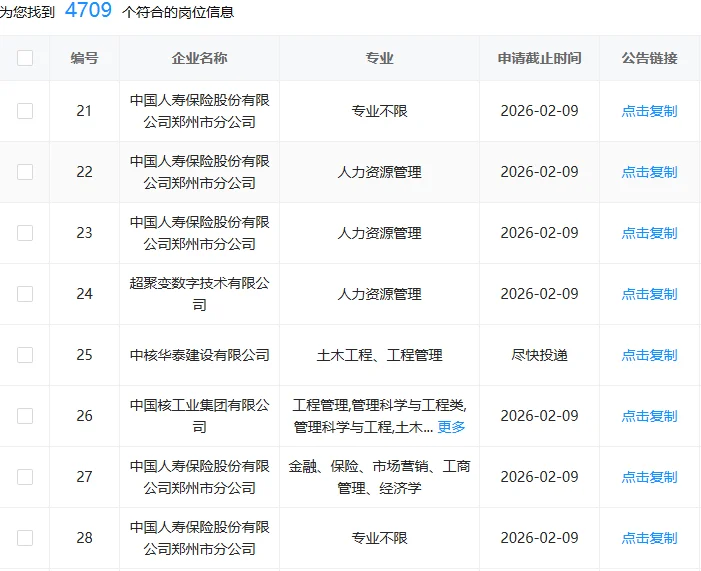Click the deadline date in row 28

[x=539, y=538]
